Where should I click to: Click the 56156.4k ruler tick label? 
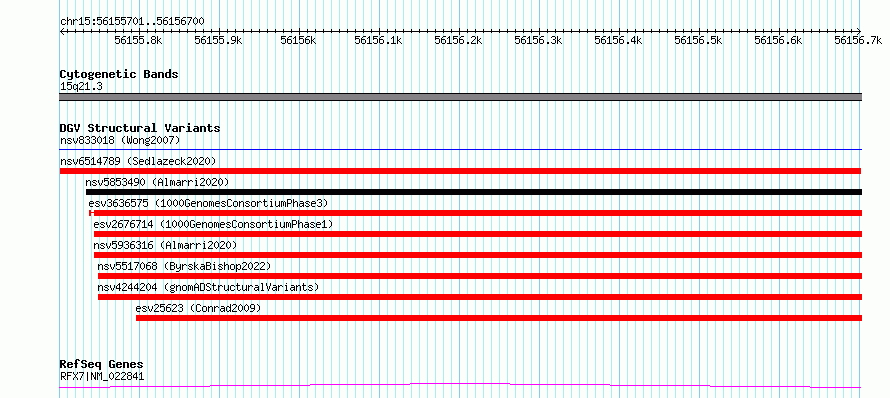[x=619, y=40]
